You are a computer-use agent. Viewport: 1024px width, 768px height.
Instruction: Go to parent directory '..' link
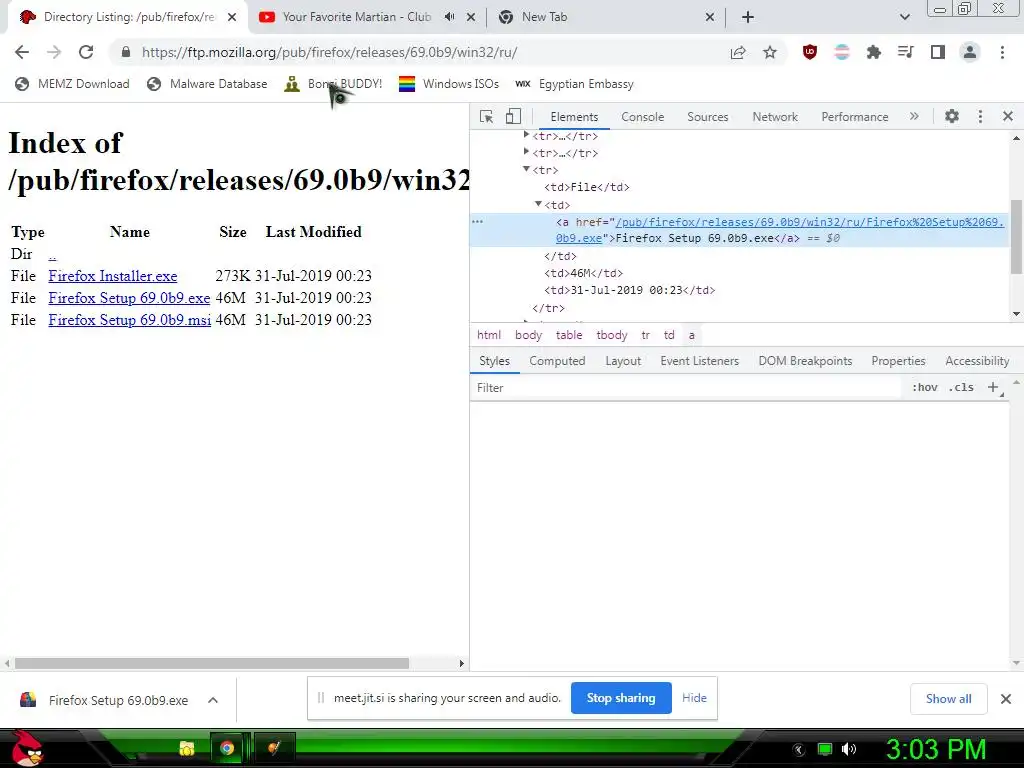click(52, 254)
